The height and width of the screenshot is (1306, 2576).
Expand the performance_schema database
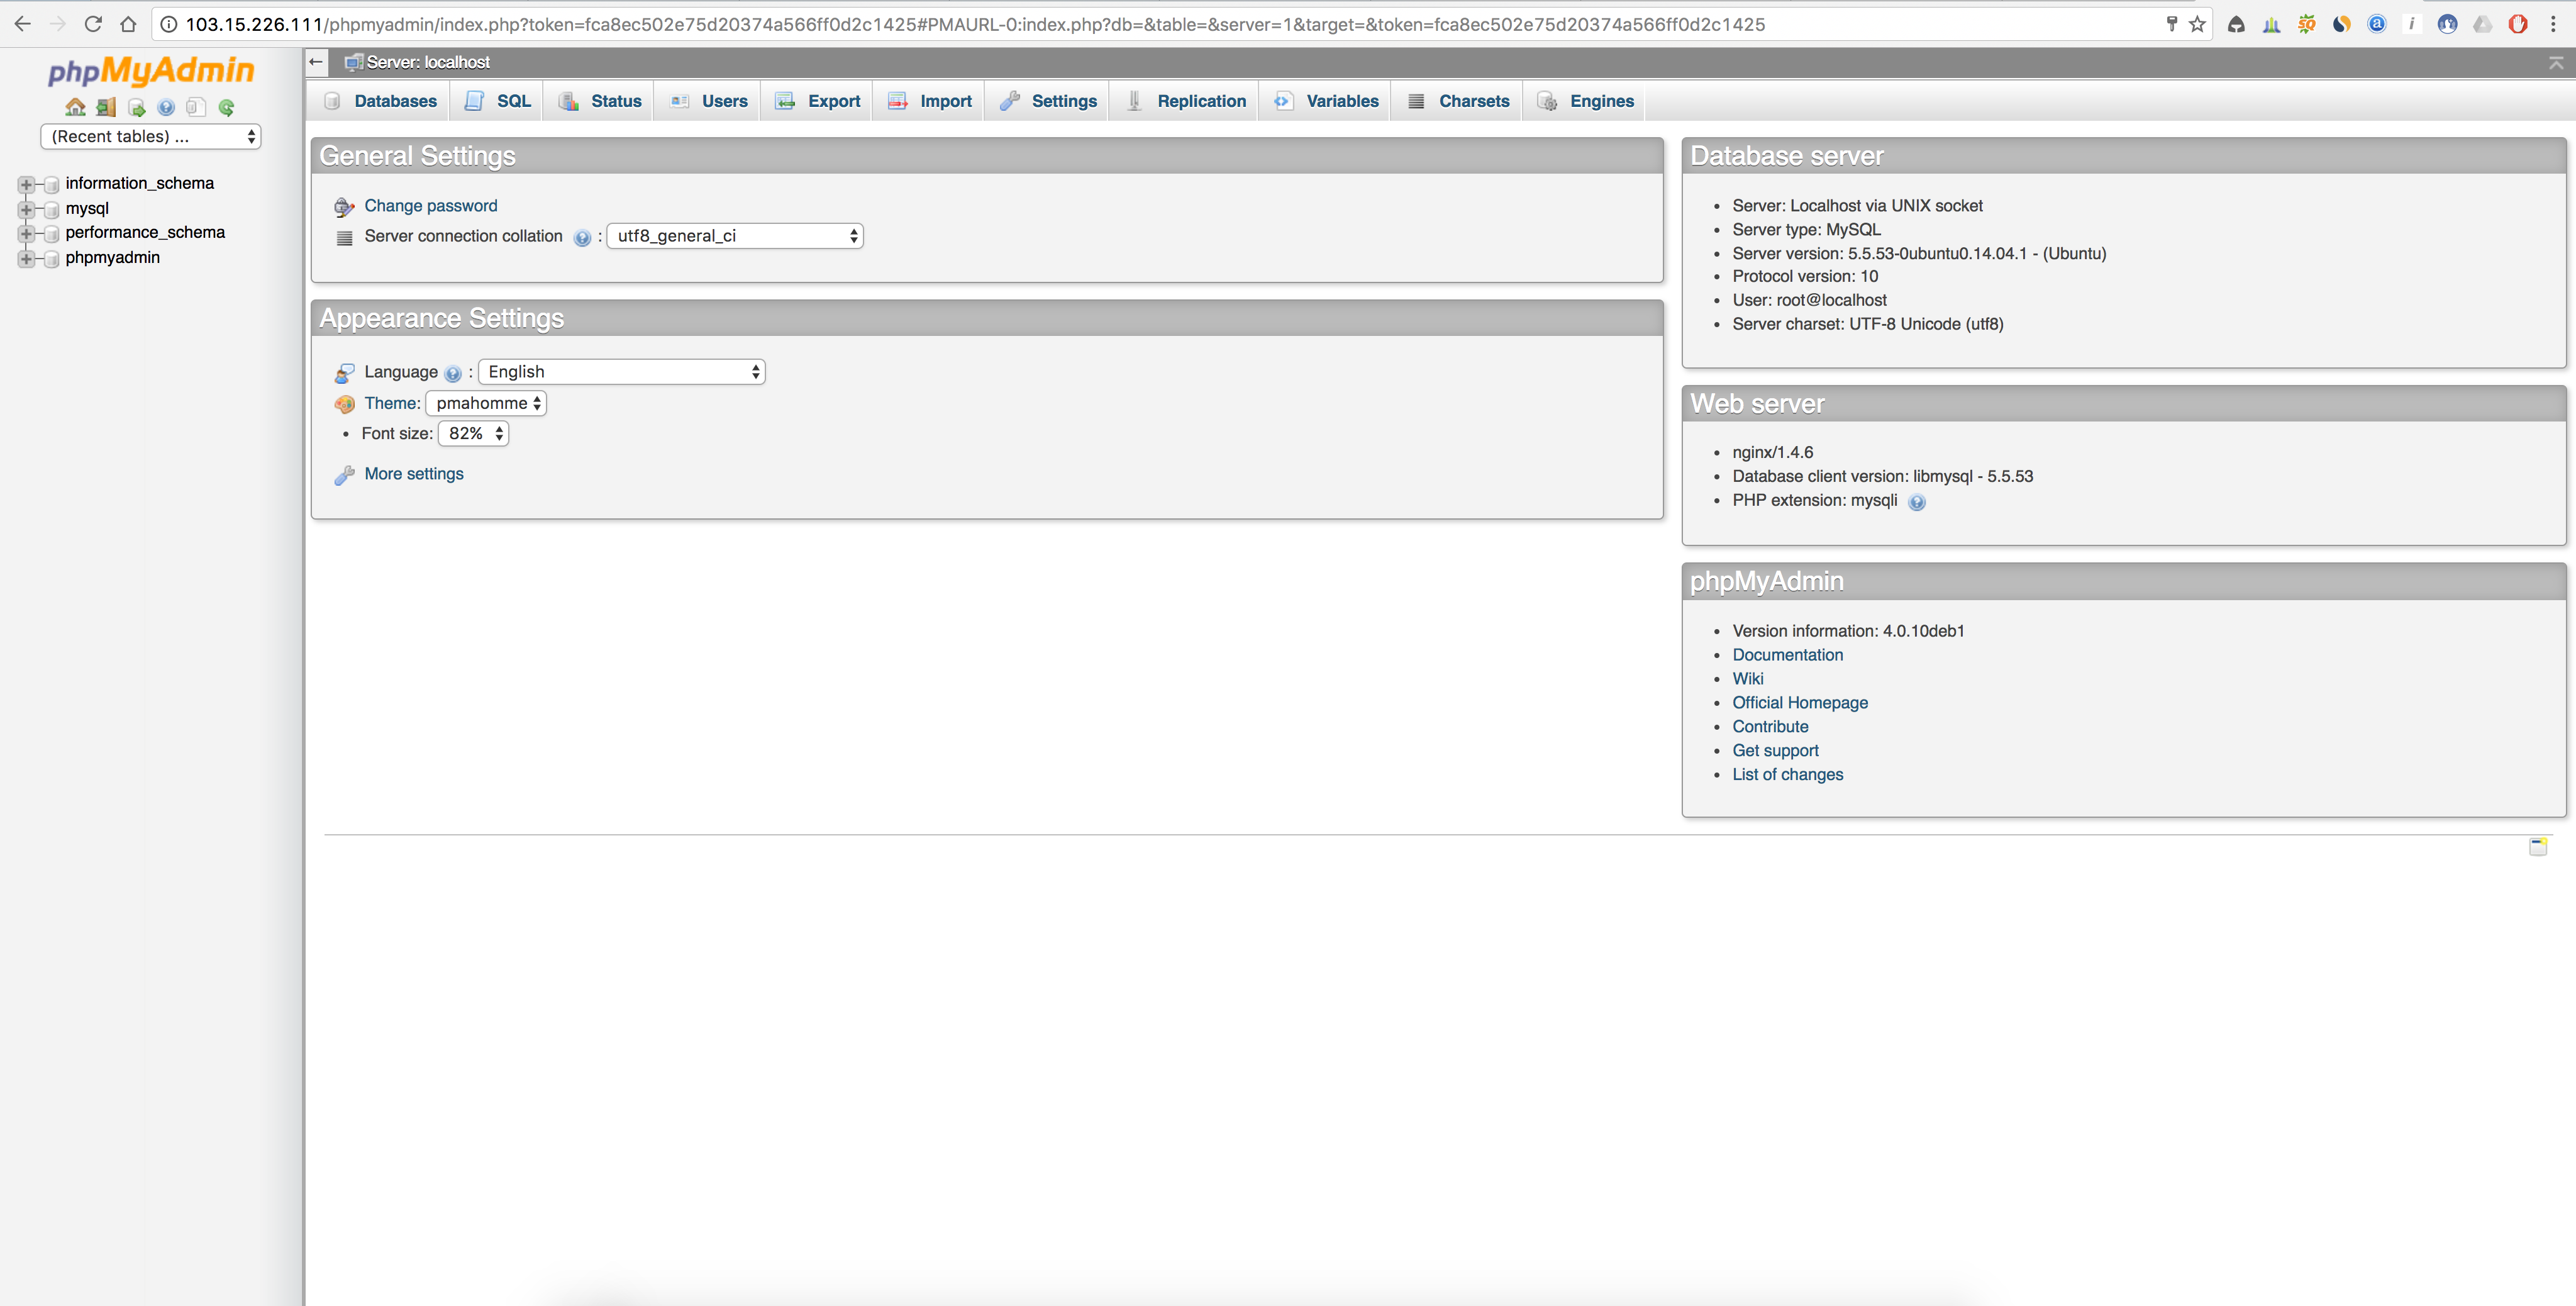coord(26,233)
